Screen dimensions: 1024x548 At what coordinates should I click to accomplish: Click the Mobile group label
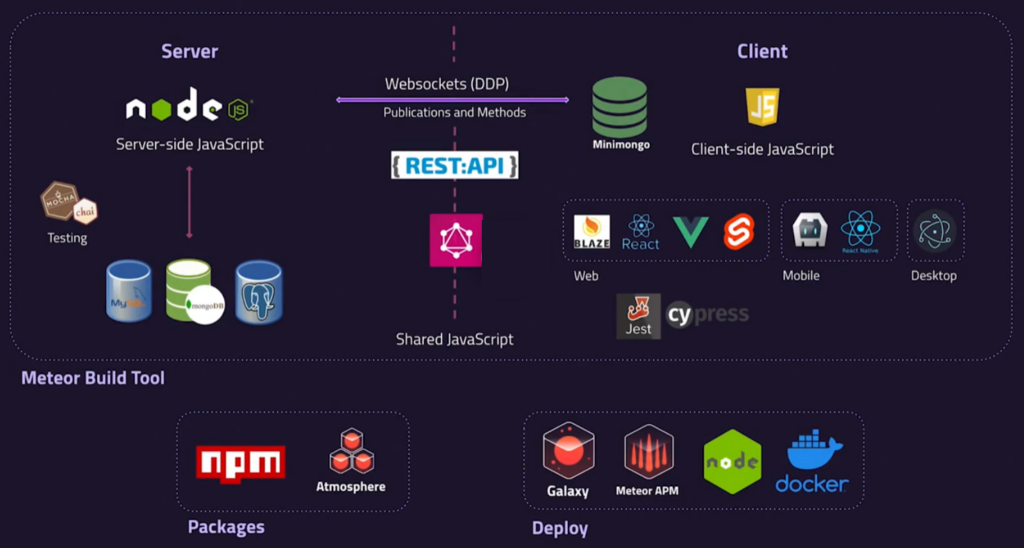click(801, 276)
